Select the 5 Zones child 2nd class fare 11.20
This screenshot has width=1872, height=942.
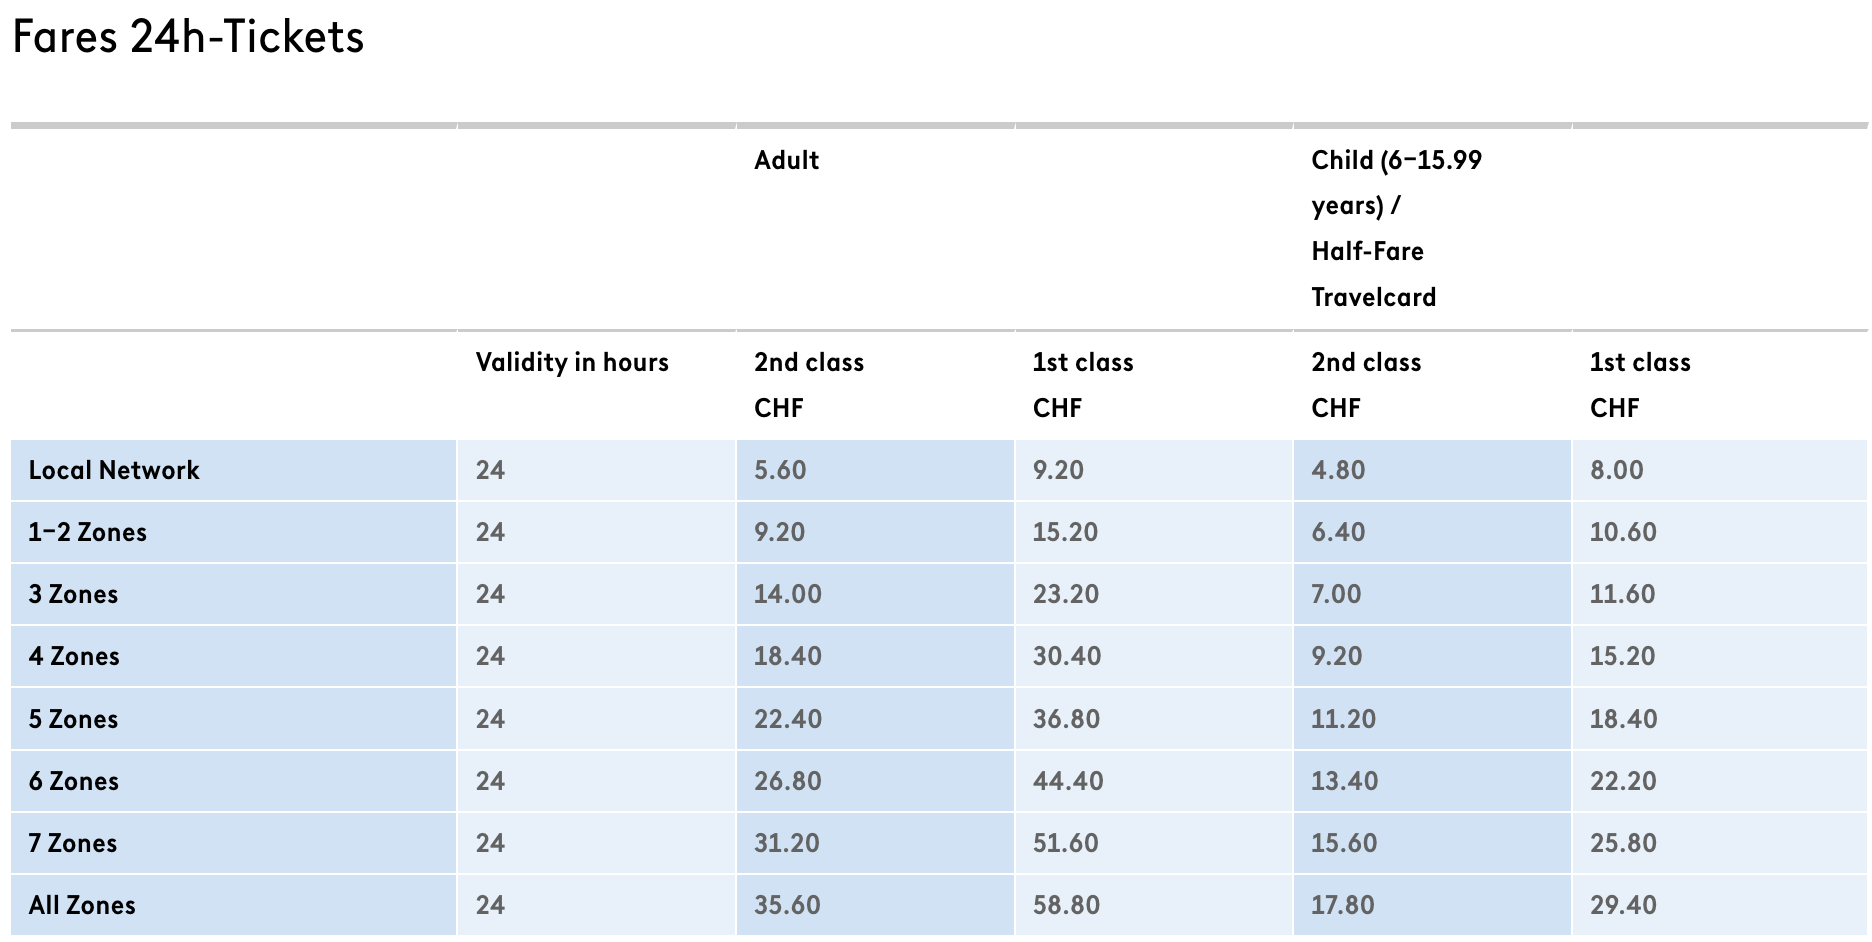1344,719
